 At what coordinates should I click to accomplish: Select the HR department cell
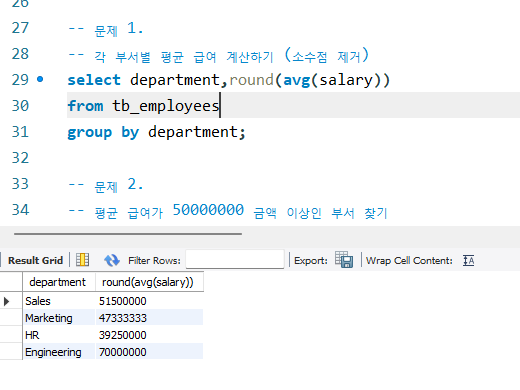(59, 335)
